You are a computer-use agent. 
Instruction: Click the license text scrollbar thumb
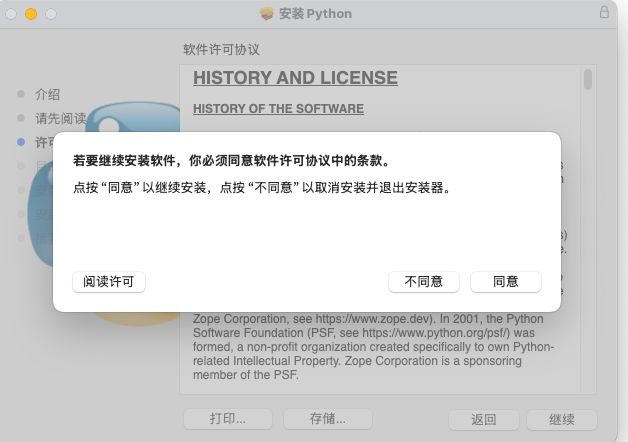pyautogui.click(x=588, y=80)
